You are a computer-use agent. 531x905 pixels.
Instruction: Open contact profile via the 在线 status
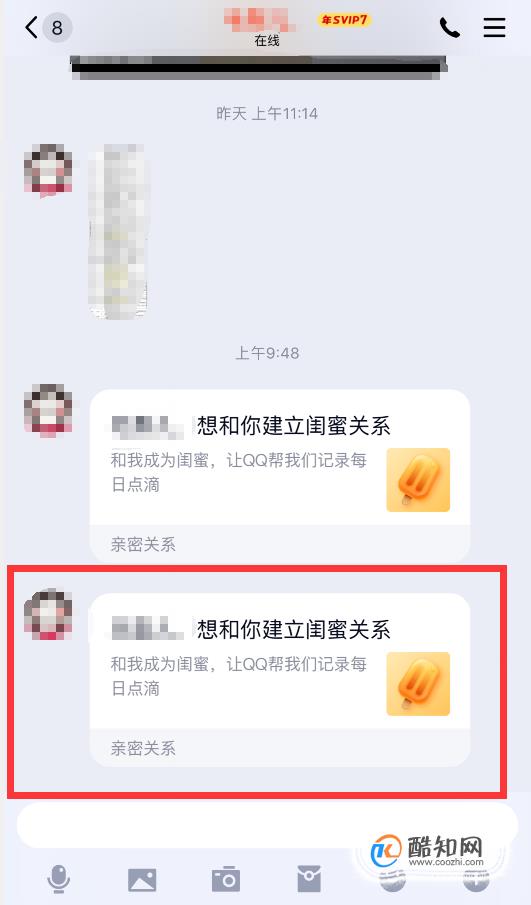tap(267, 40)
